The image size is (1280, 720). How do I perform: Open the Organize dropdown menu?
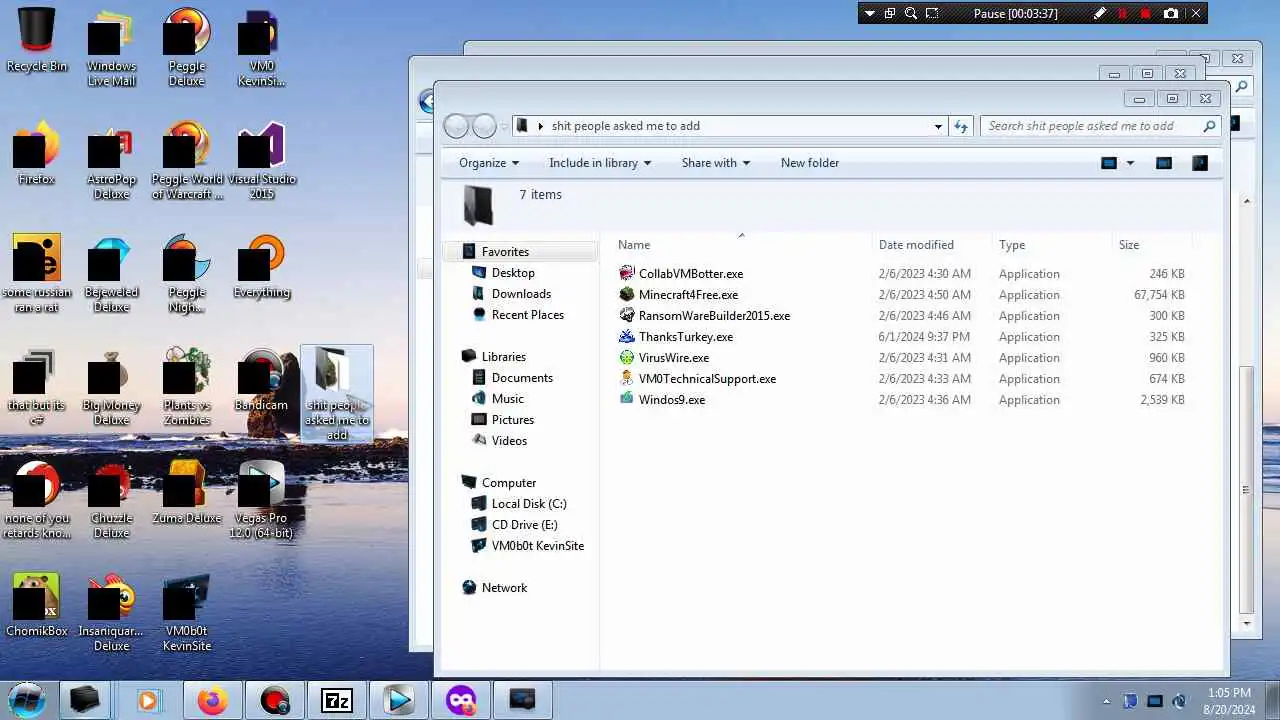point(489,163)
